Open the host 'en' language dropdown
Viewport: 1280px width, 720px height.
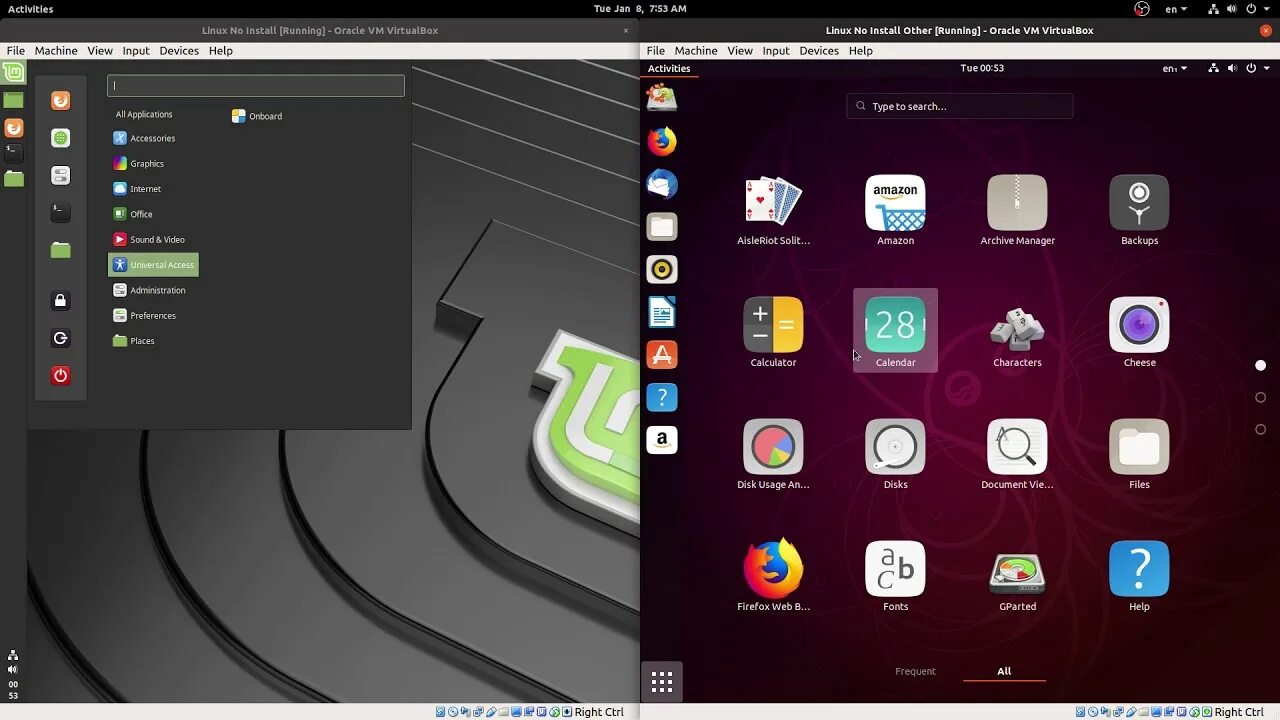[x=1176, y=9]
